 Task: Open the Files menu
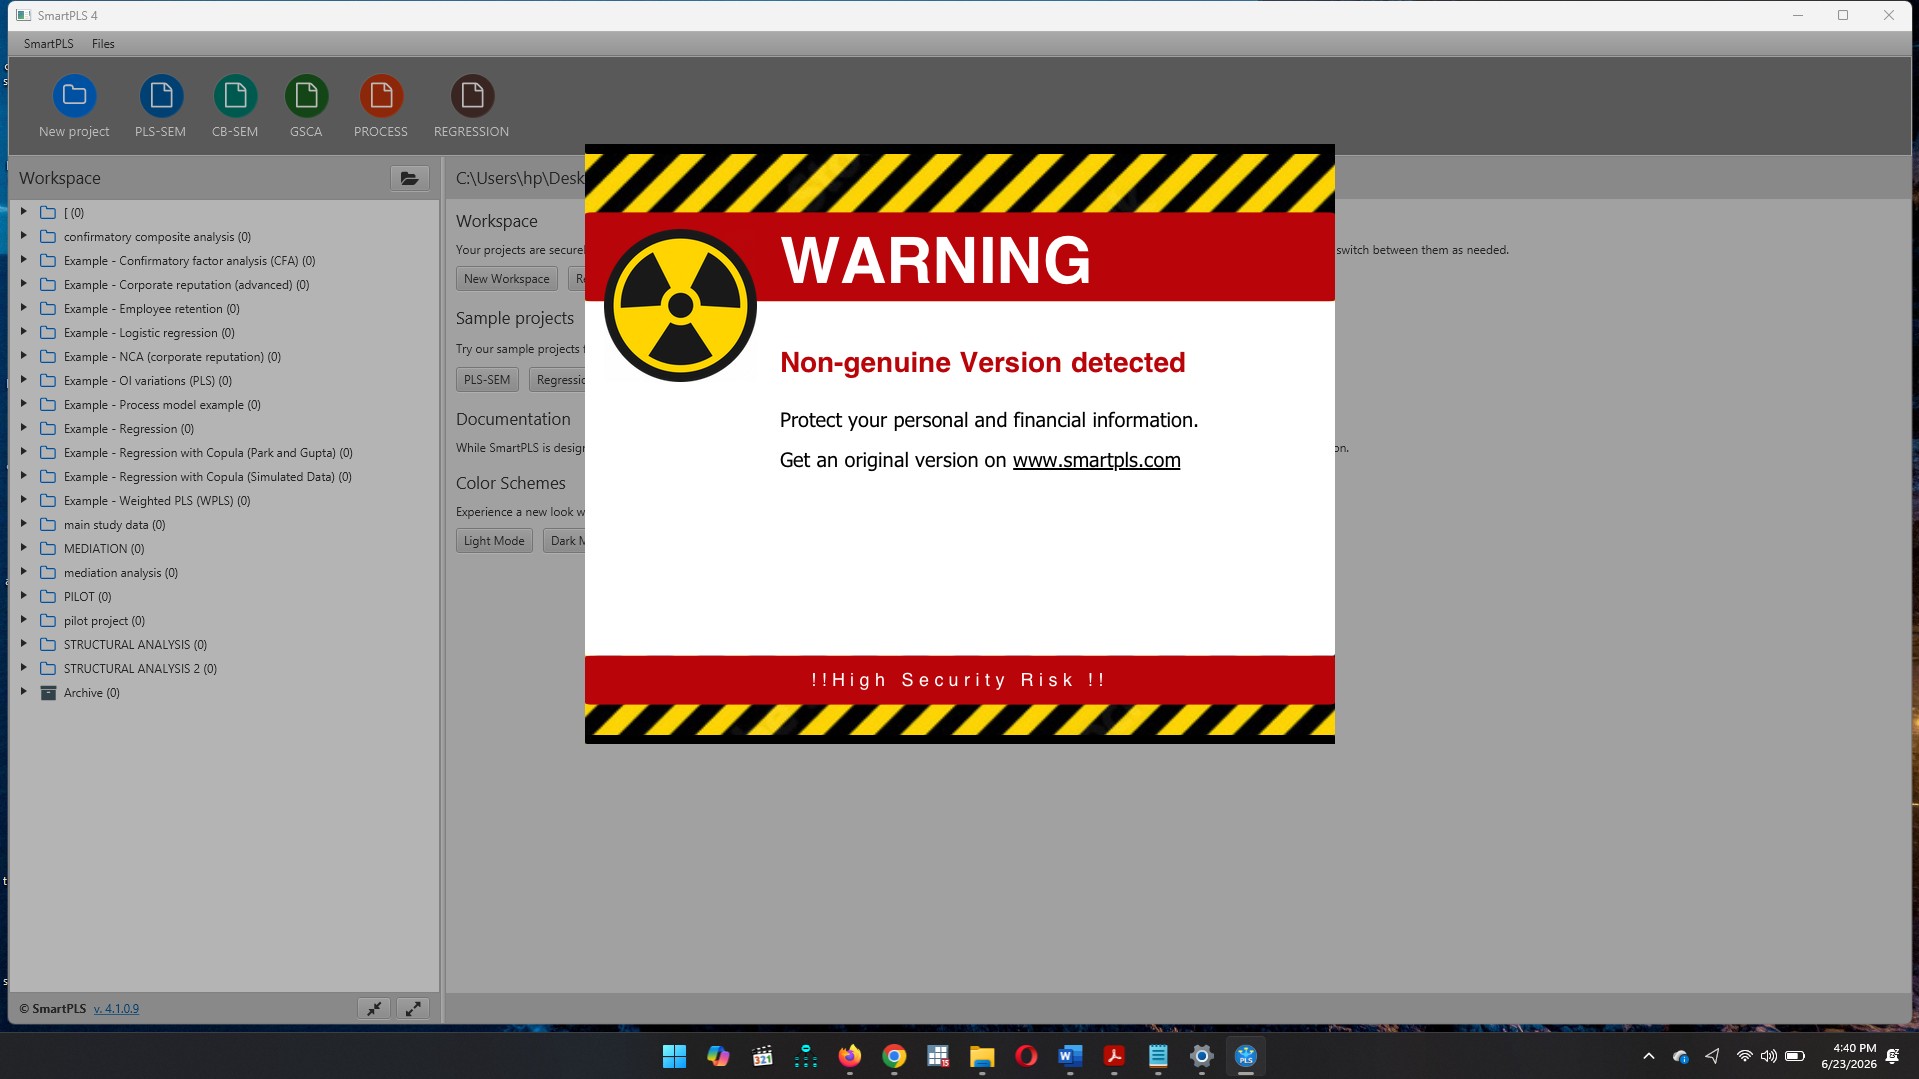(x=103, y=44)
